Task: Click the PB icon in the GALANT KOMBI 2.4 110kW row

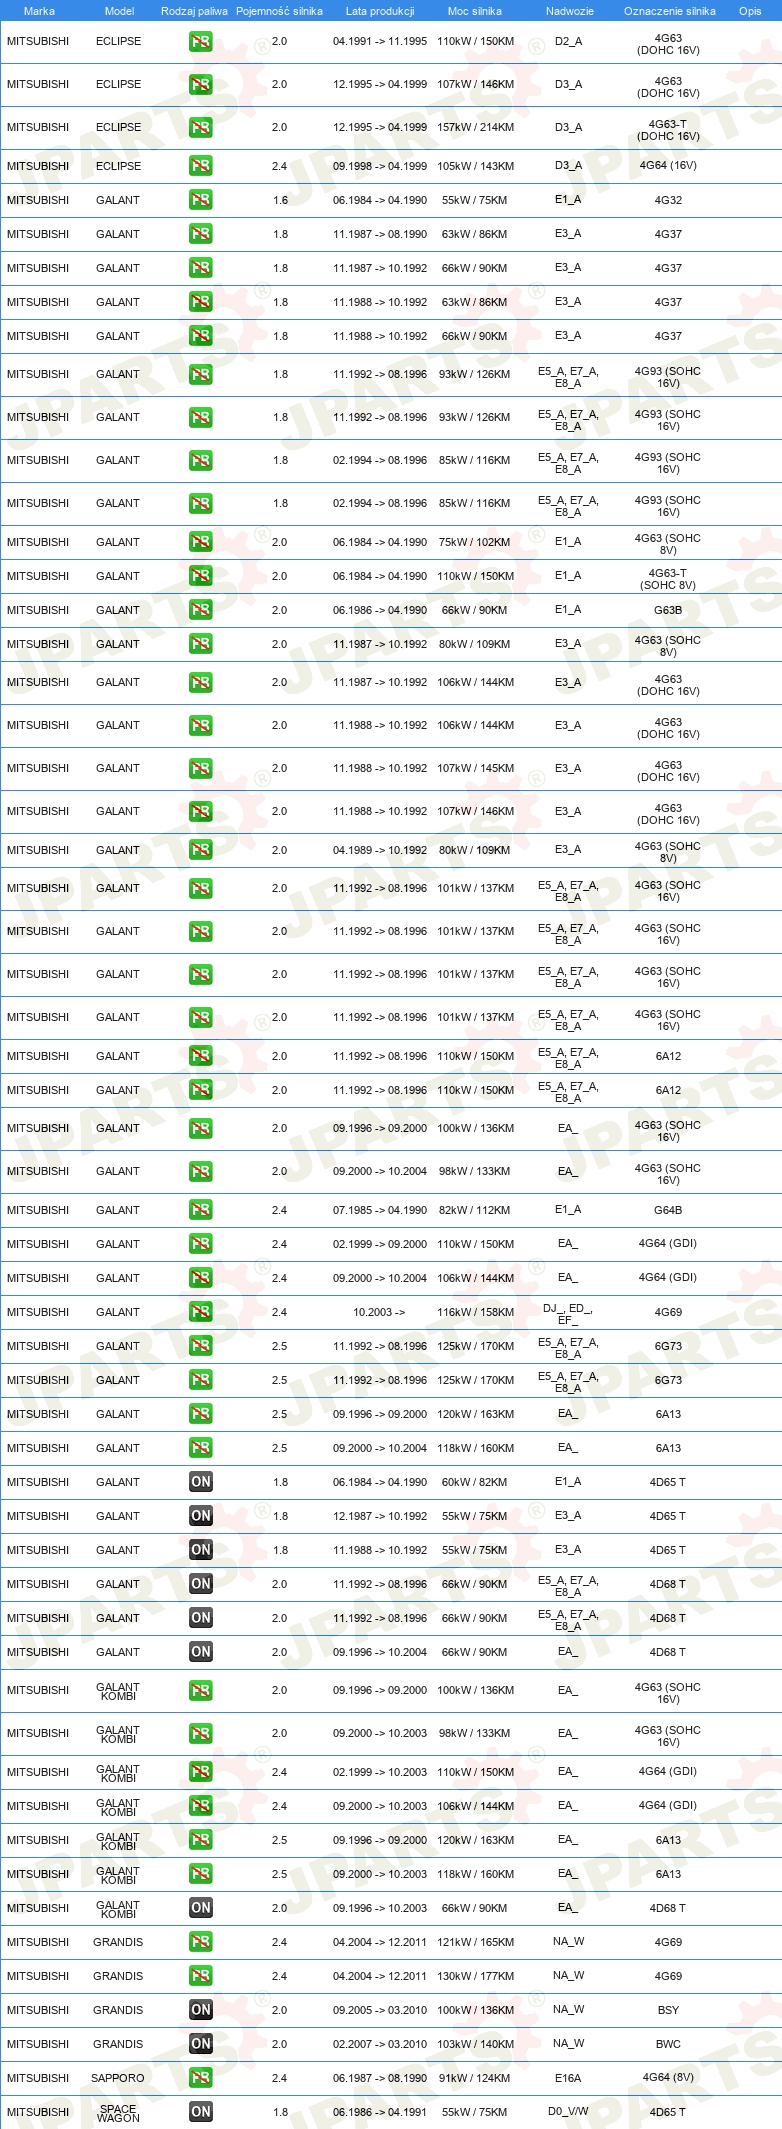Action: [x=200, y=1772]
